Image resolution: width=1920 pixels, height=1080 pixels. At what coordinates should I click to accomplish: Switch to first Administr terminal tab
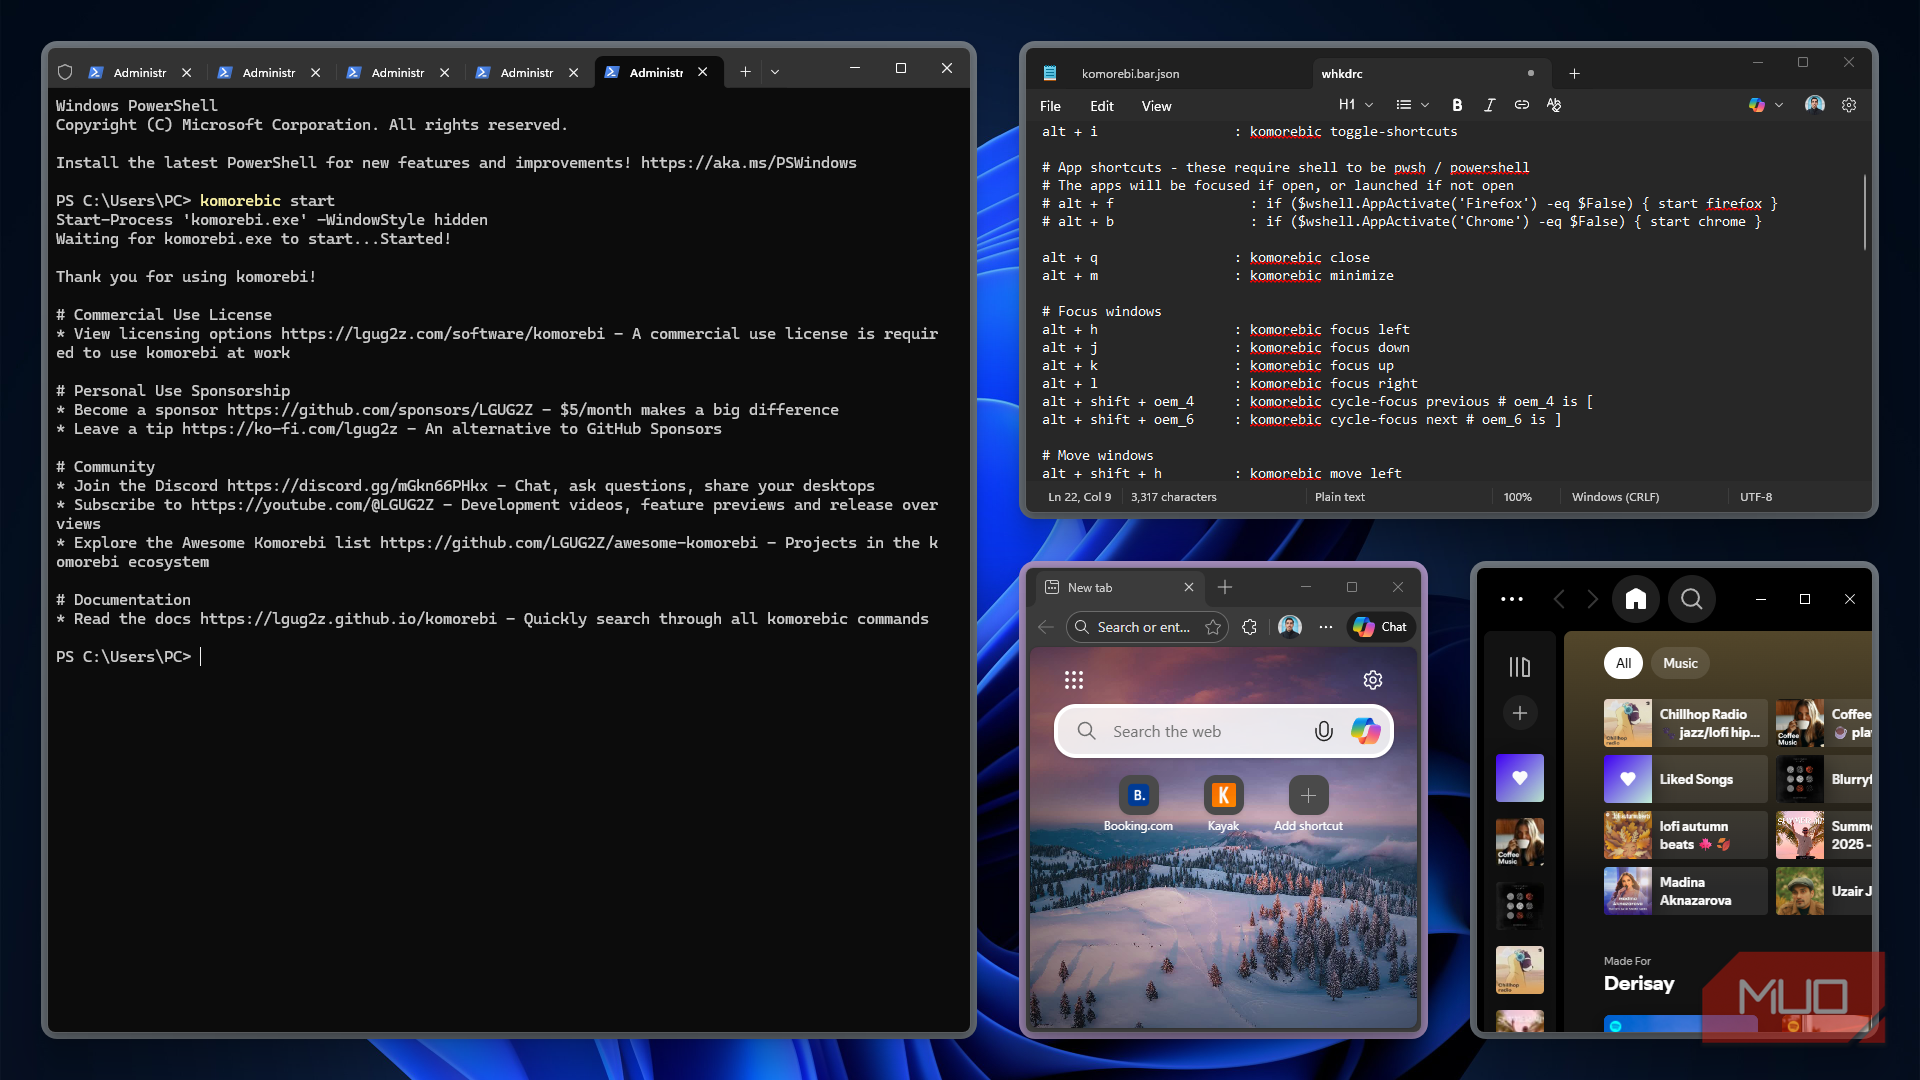pyautogui.click(x=140, y=72)
